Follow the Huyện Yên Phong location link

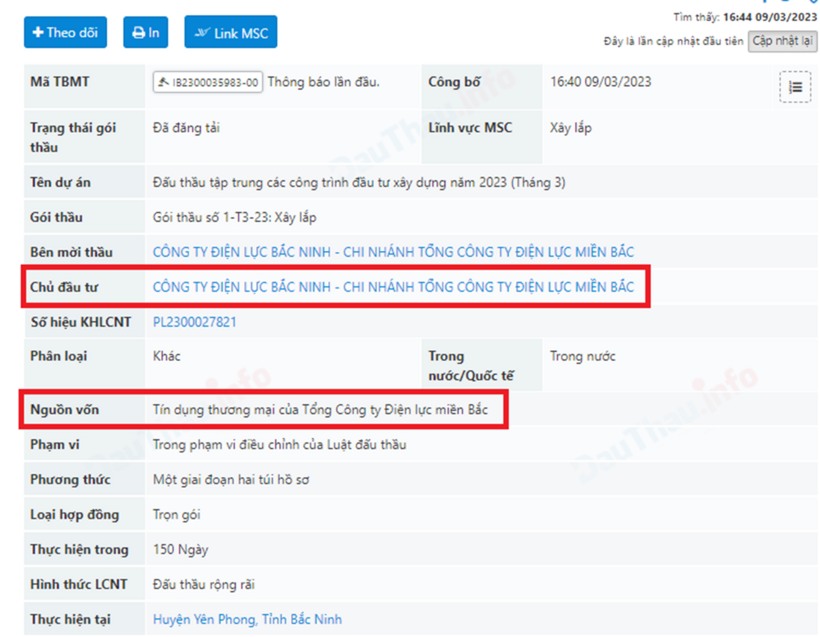pyautogui.click(x=204, y=619)
